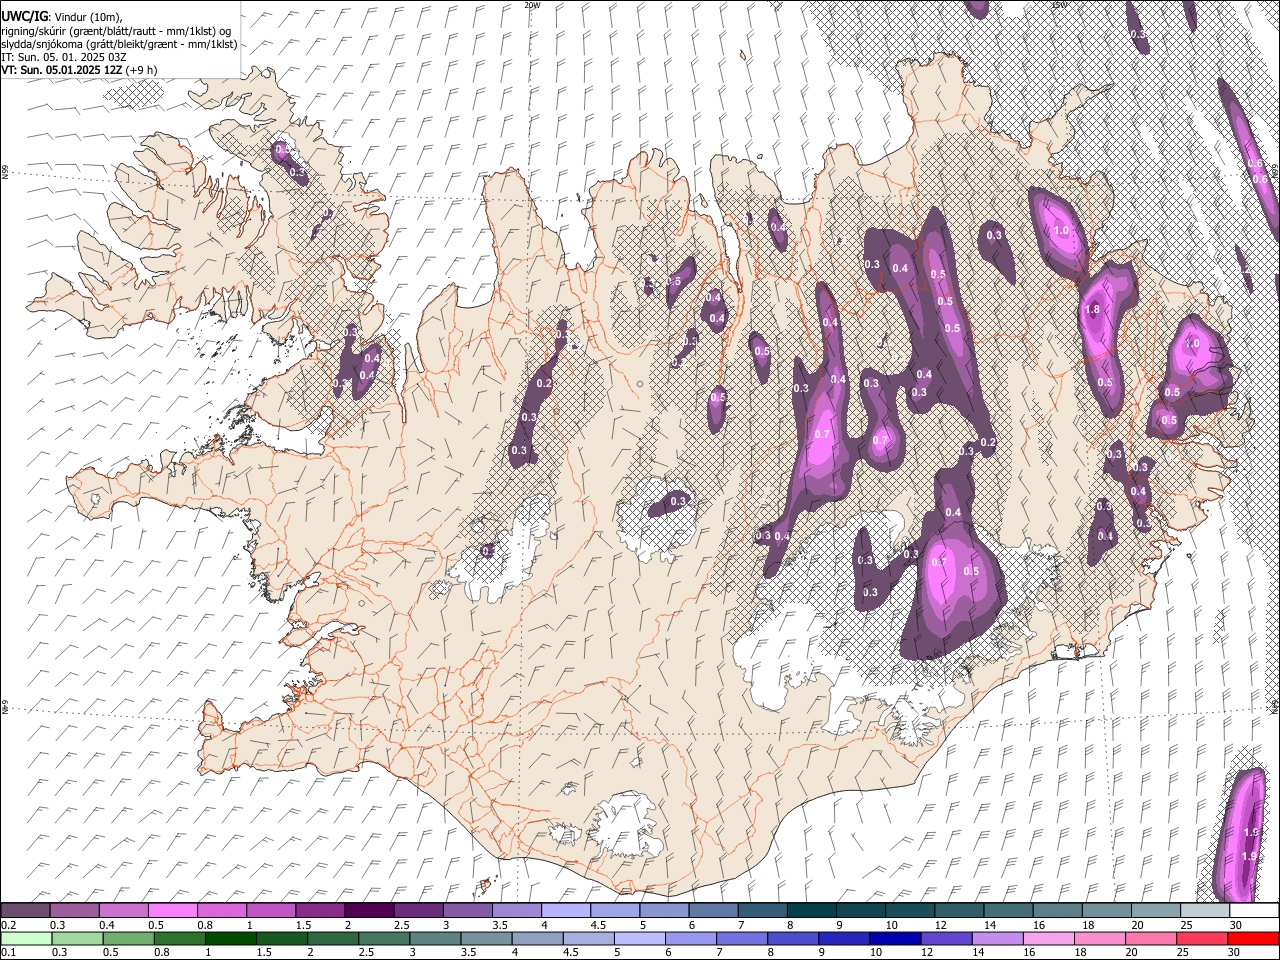This screenshot has width=1280, height=960.
Task: Click the '1.8' precipitation value on the map
Action: [1092, 310]
